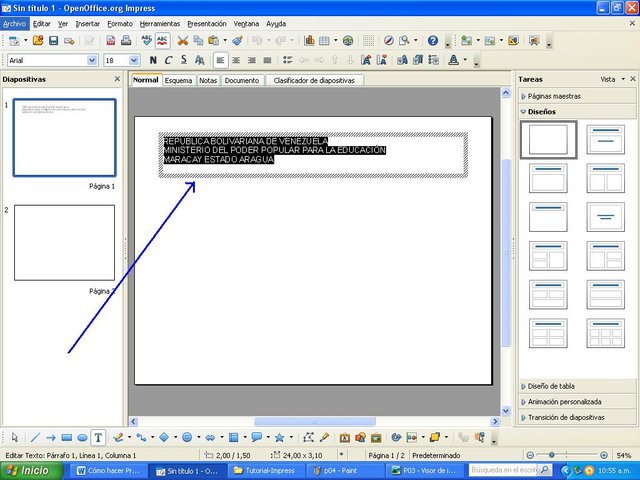Click the Points edit icon

coord(308,438)
